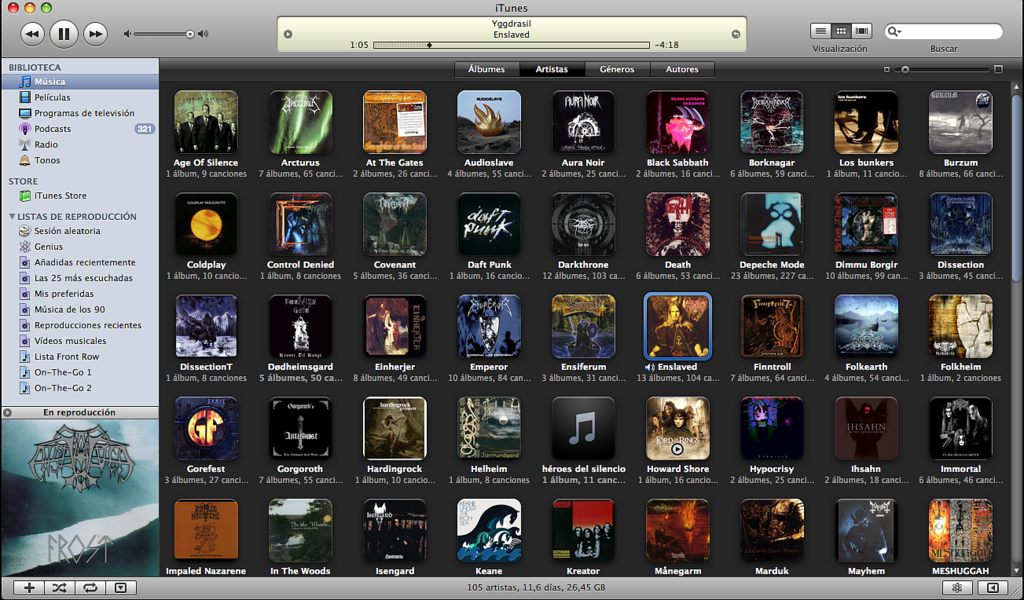
Task: Click the remaining time -4:18 display
Action: point(666,45)
